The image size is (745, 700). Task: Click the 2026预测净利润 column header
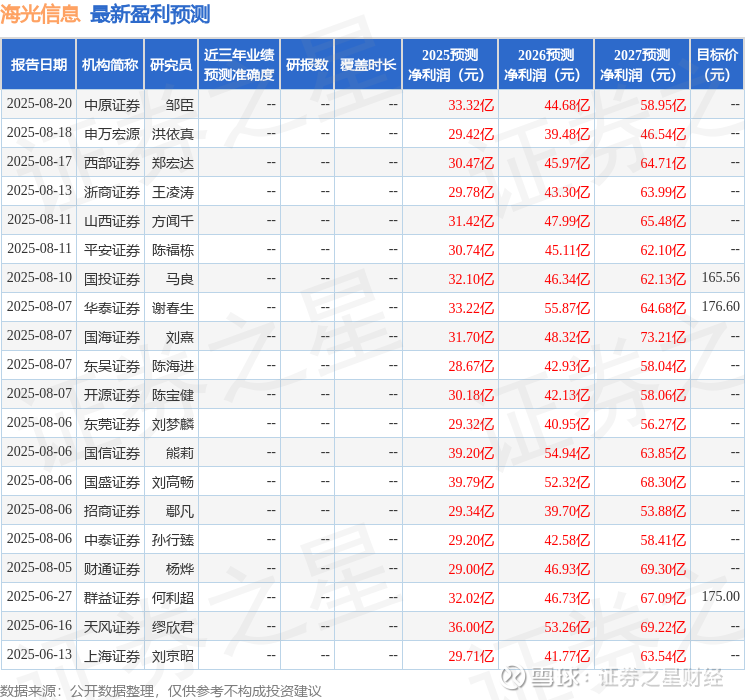tap(546, 65)
